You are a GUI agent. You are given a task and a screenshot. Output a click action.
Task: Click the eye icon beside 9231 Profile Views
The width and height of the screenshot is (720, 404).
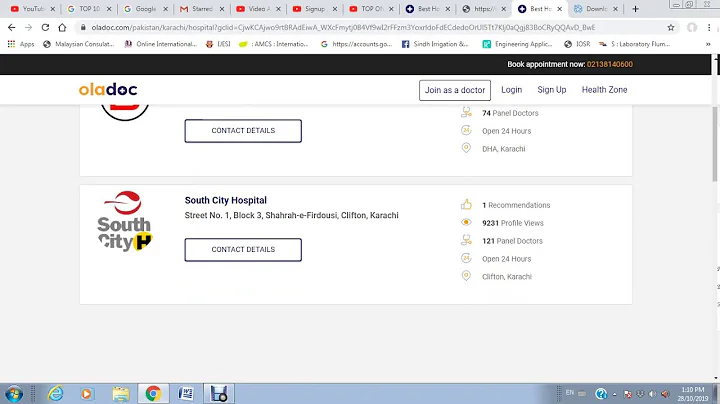(x=466, y=222)
